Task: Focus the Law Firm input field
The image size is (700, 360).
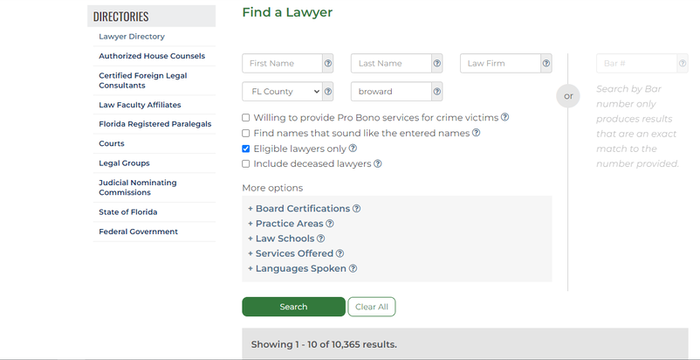Action: (500, 63)
